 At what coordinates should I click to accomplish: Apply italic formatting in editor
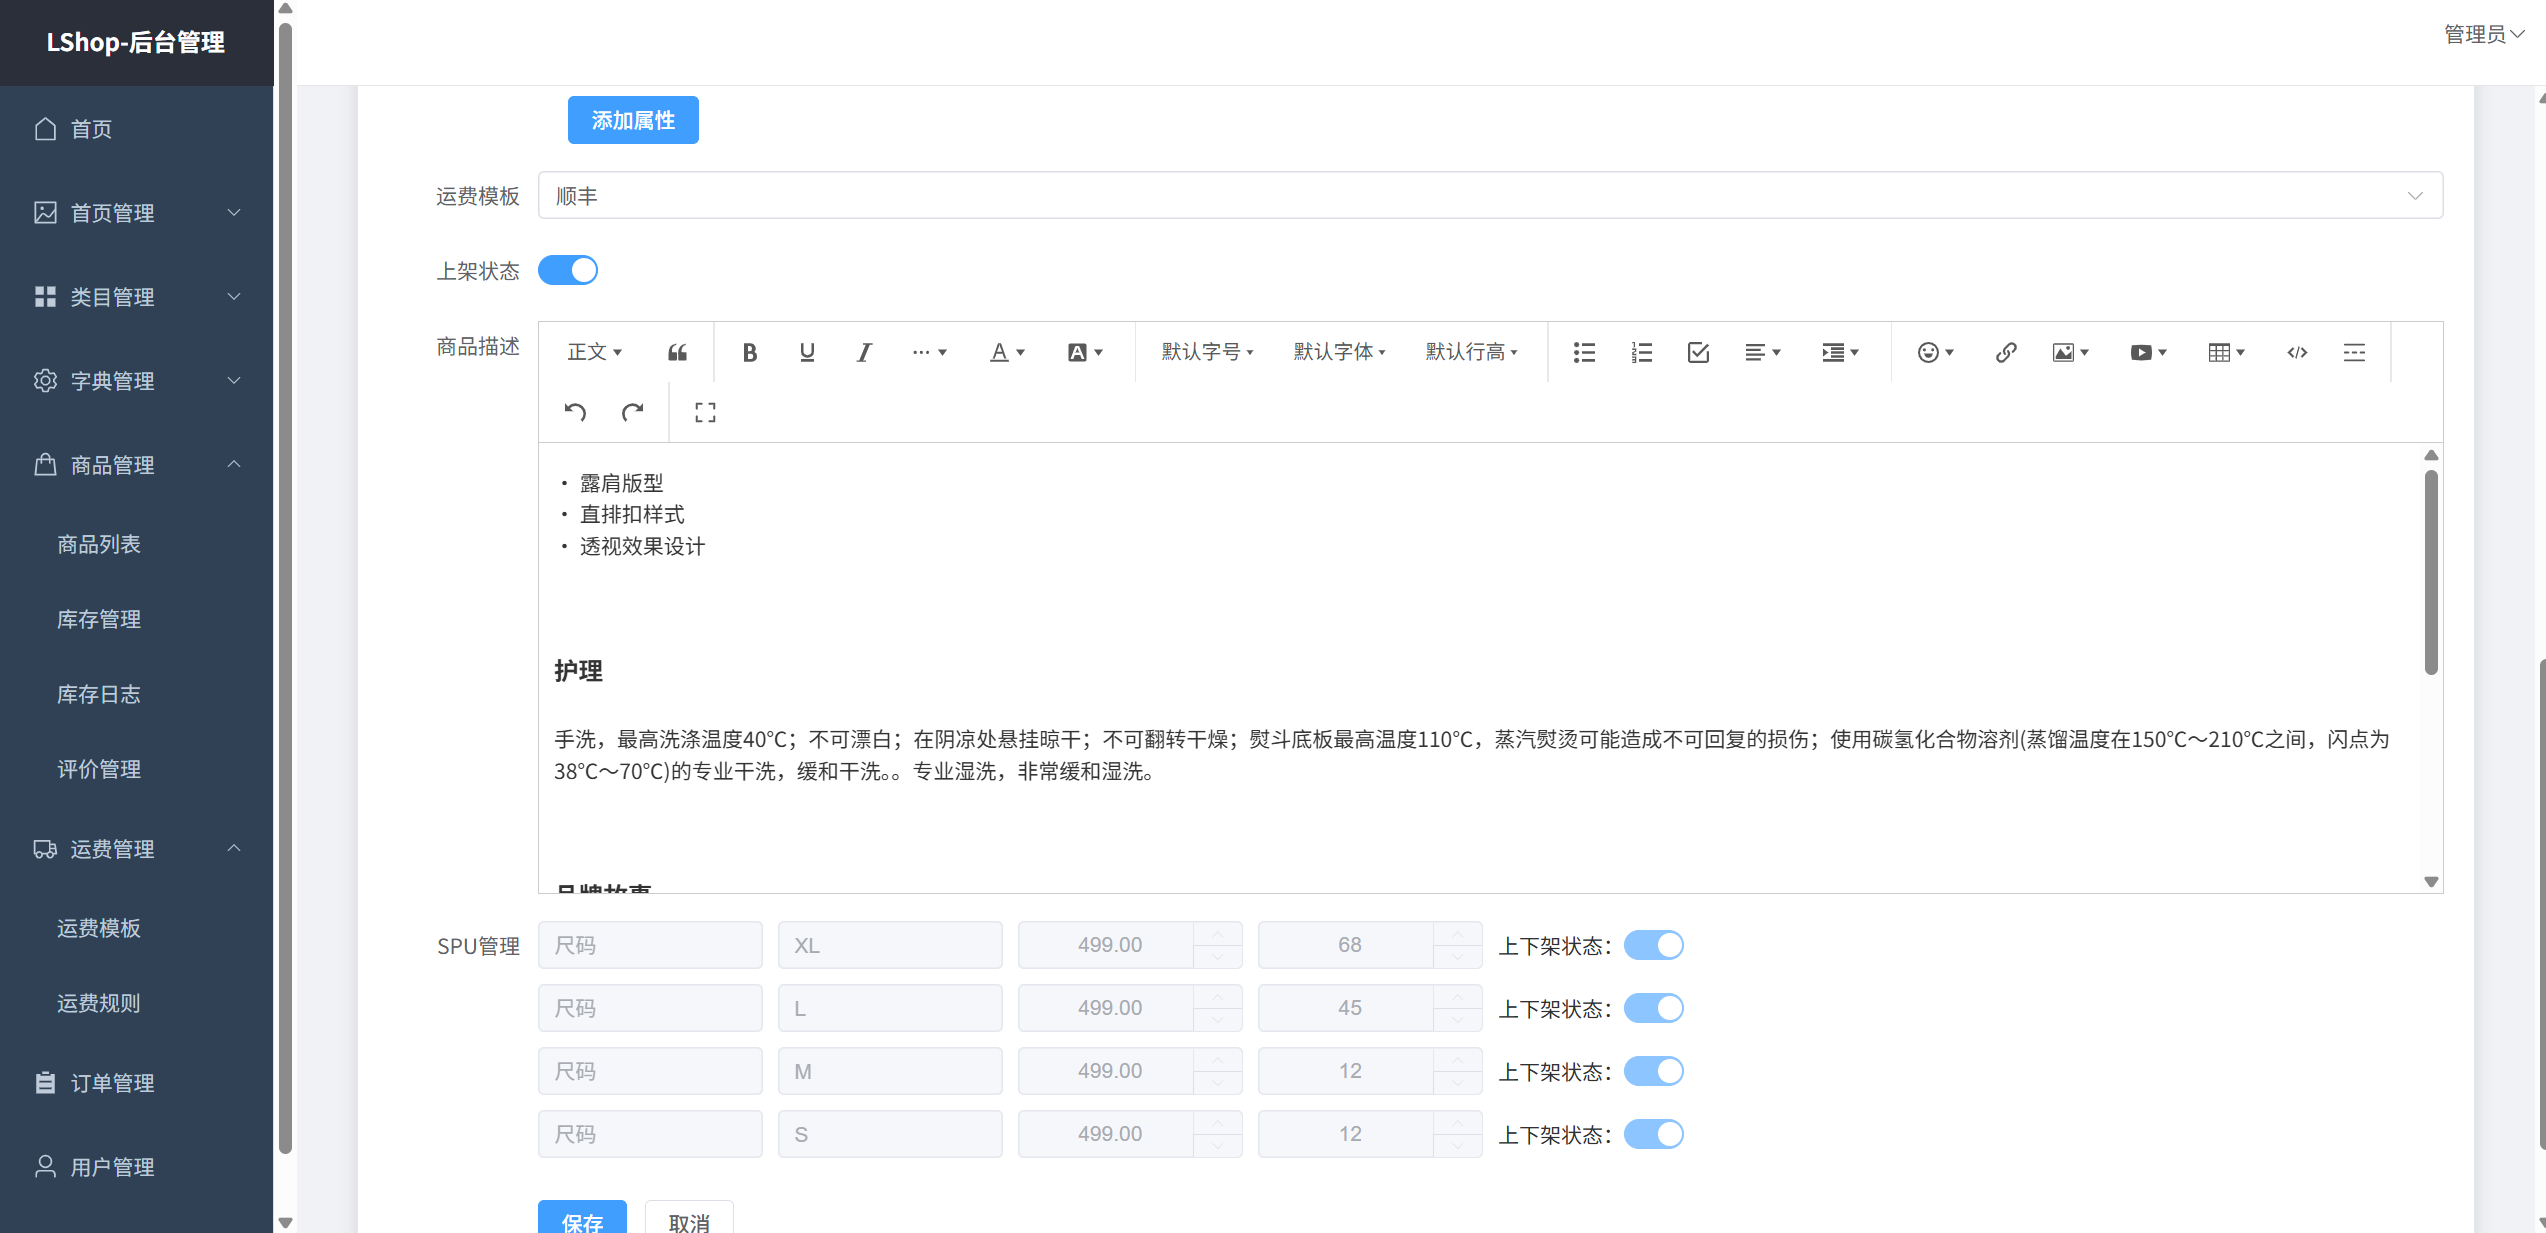(x=864, y=352)
